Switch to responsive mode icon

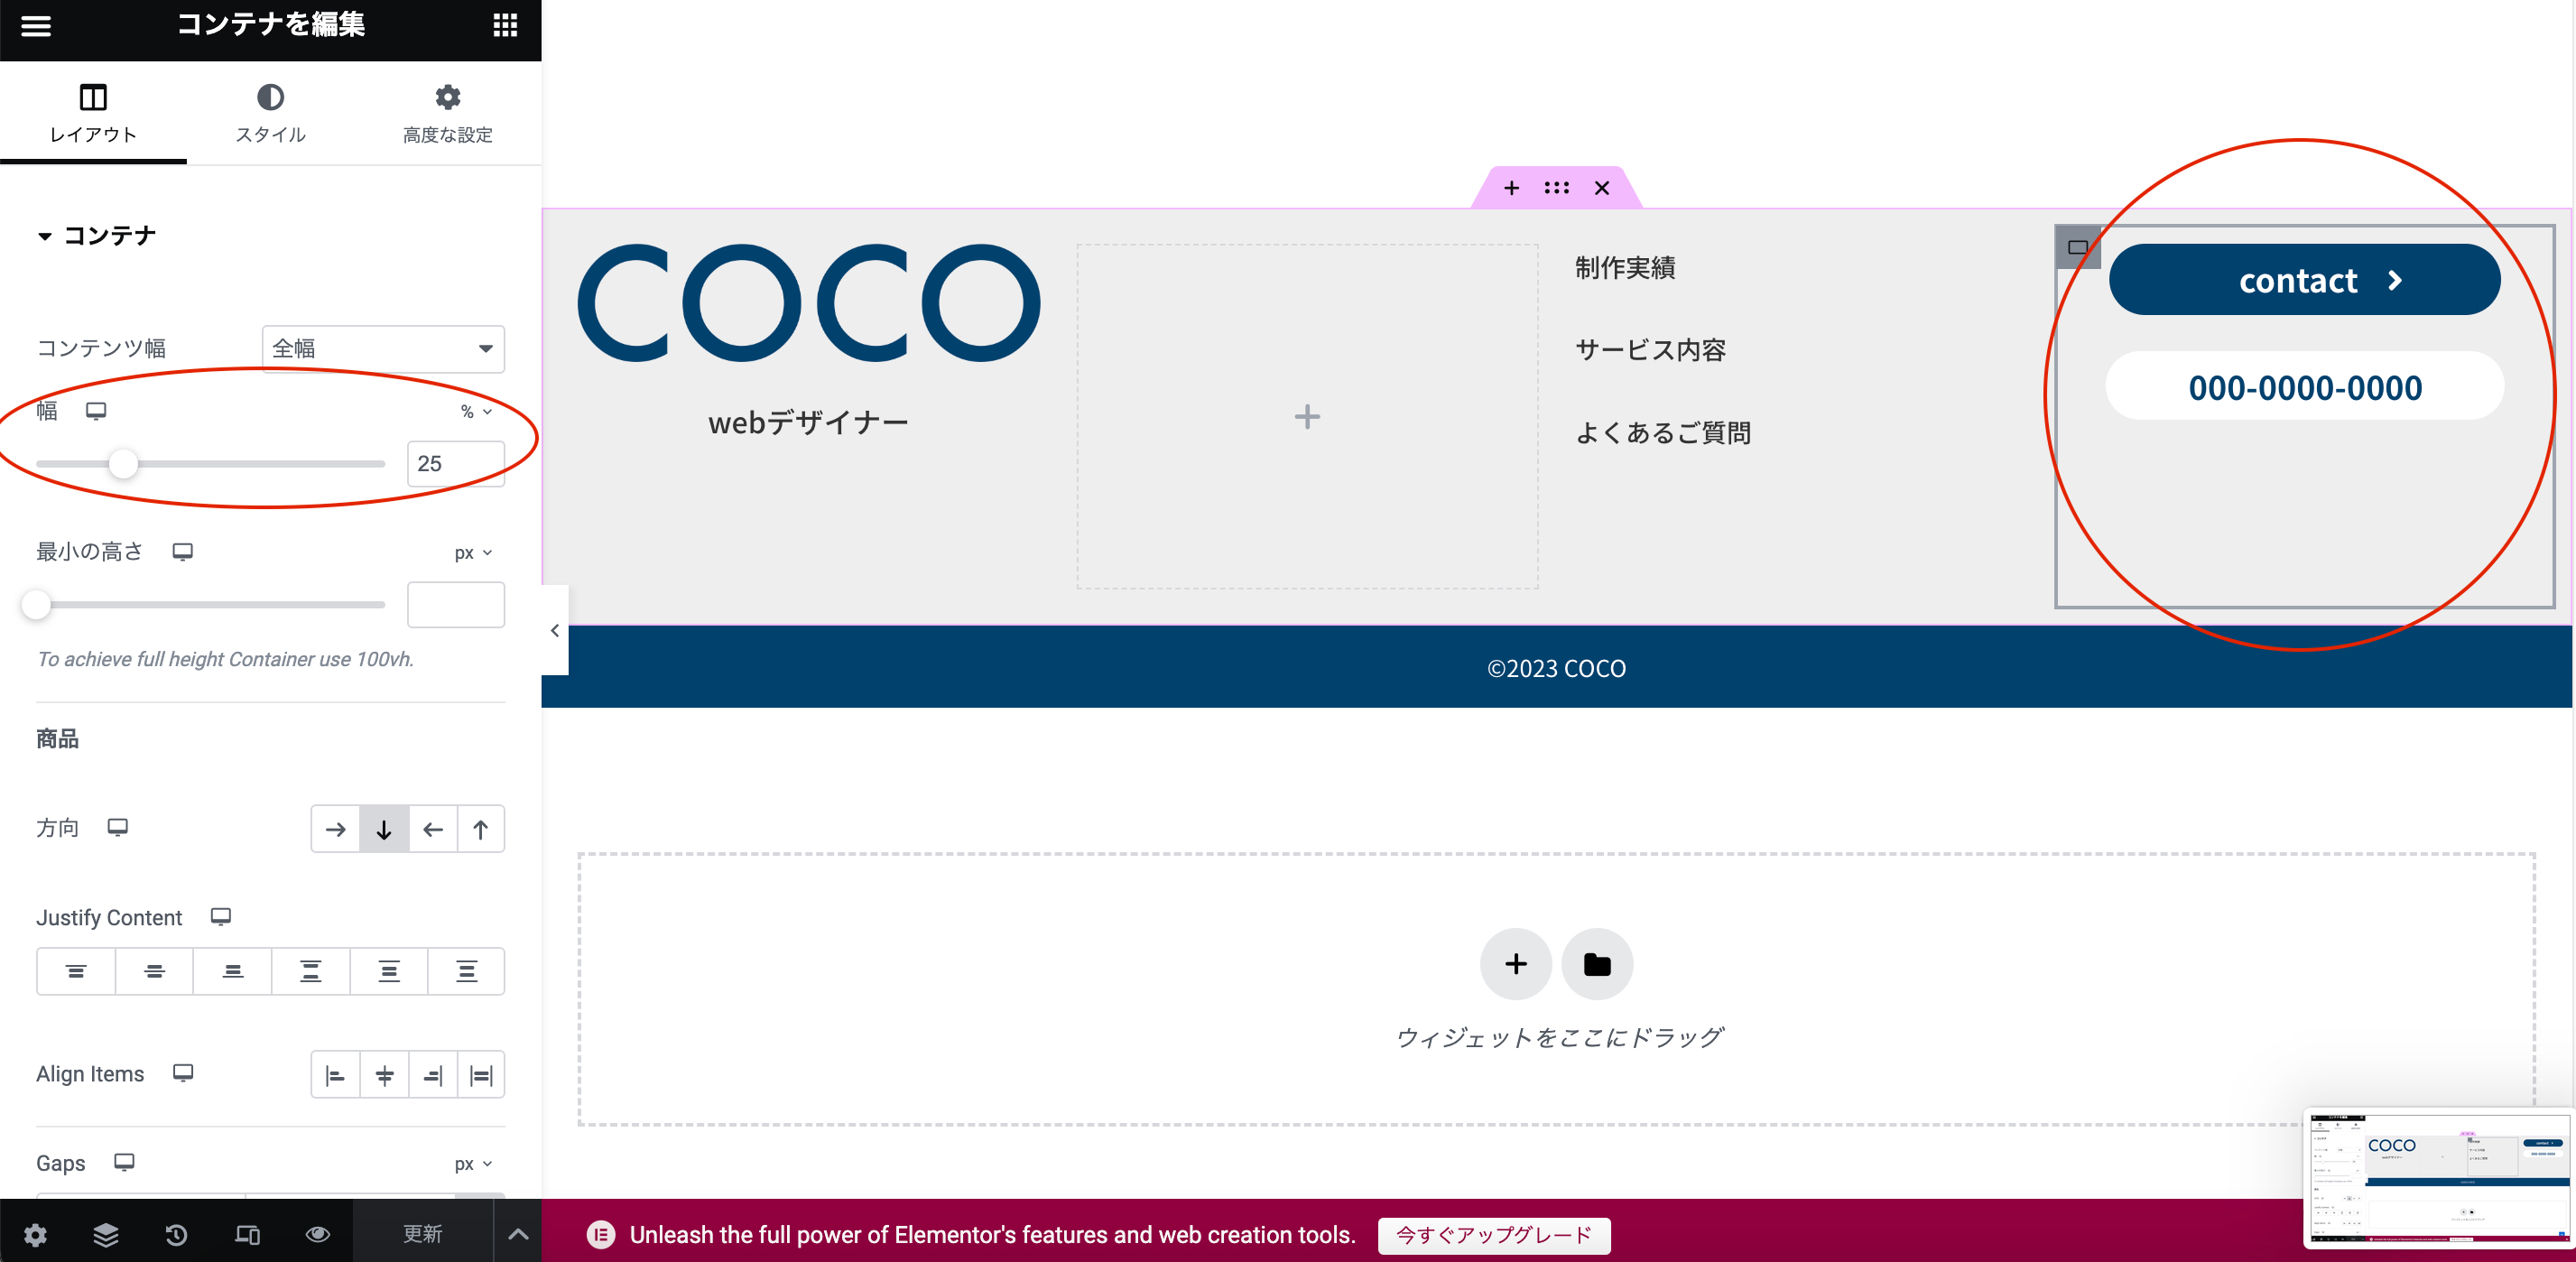(x=247, y=1234)
